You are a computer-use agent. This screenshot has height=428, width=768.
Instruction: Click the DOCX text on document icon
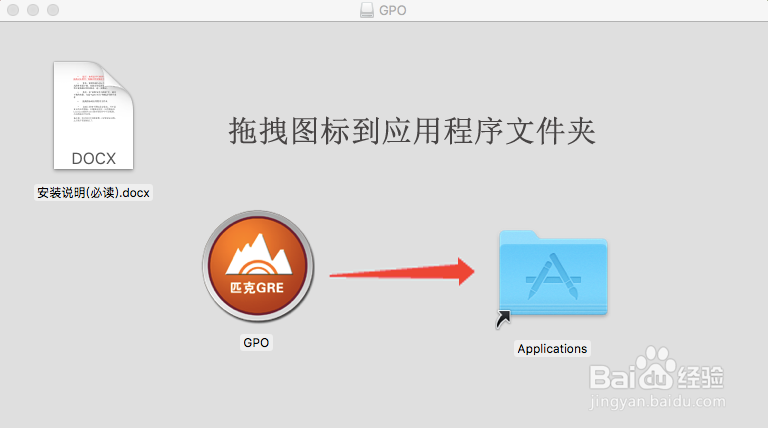(x=94, y=159)
